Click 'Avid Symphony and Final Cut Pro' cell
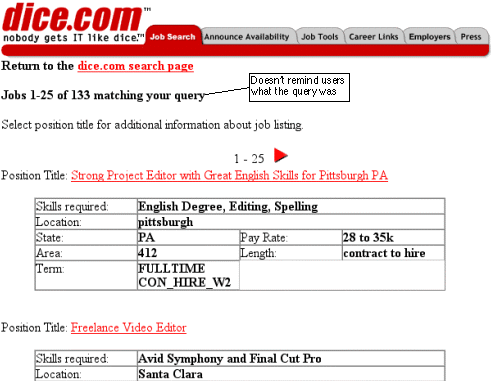Viewport: 491px width, 381px height. pyautogui.click(x=291, y=359)
